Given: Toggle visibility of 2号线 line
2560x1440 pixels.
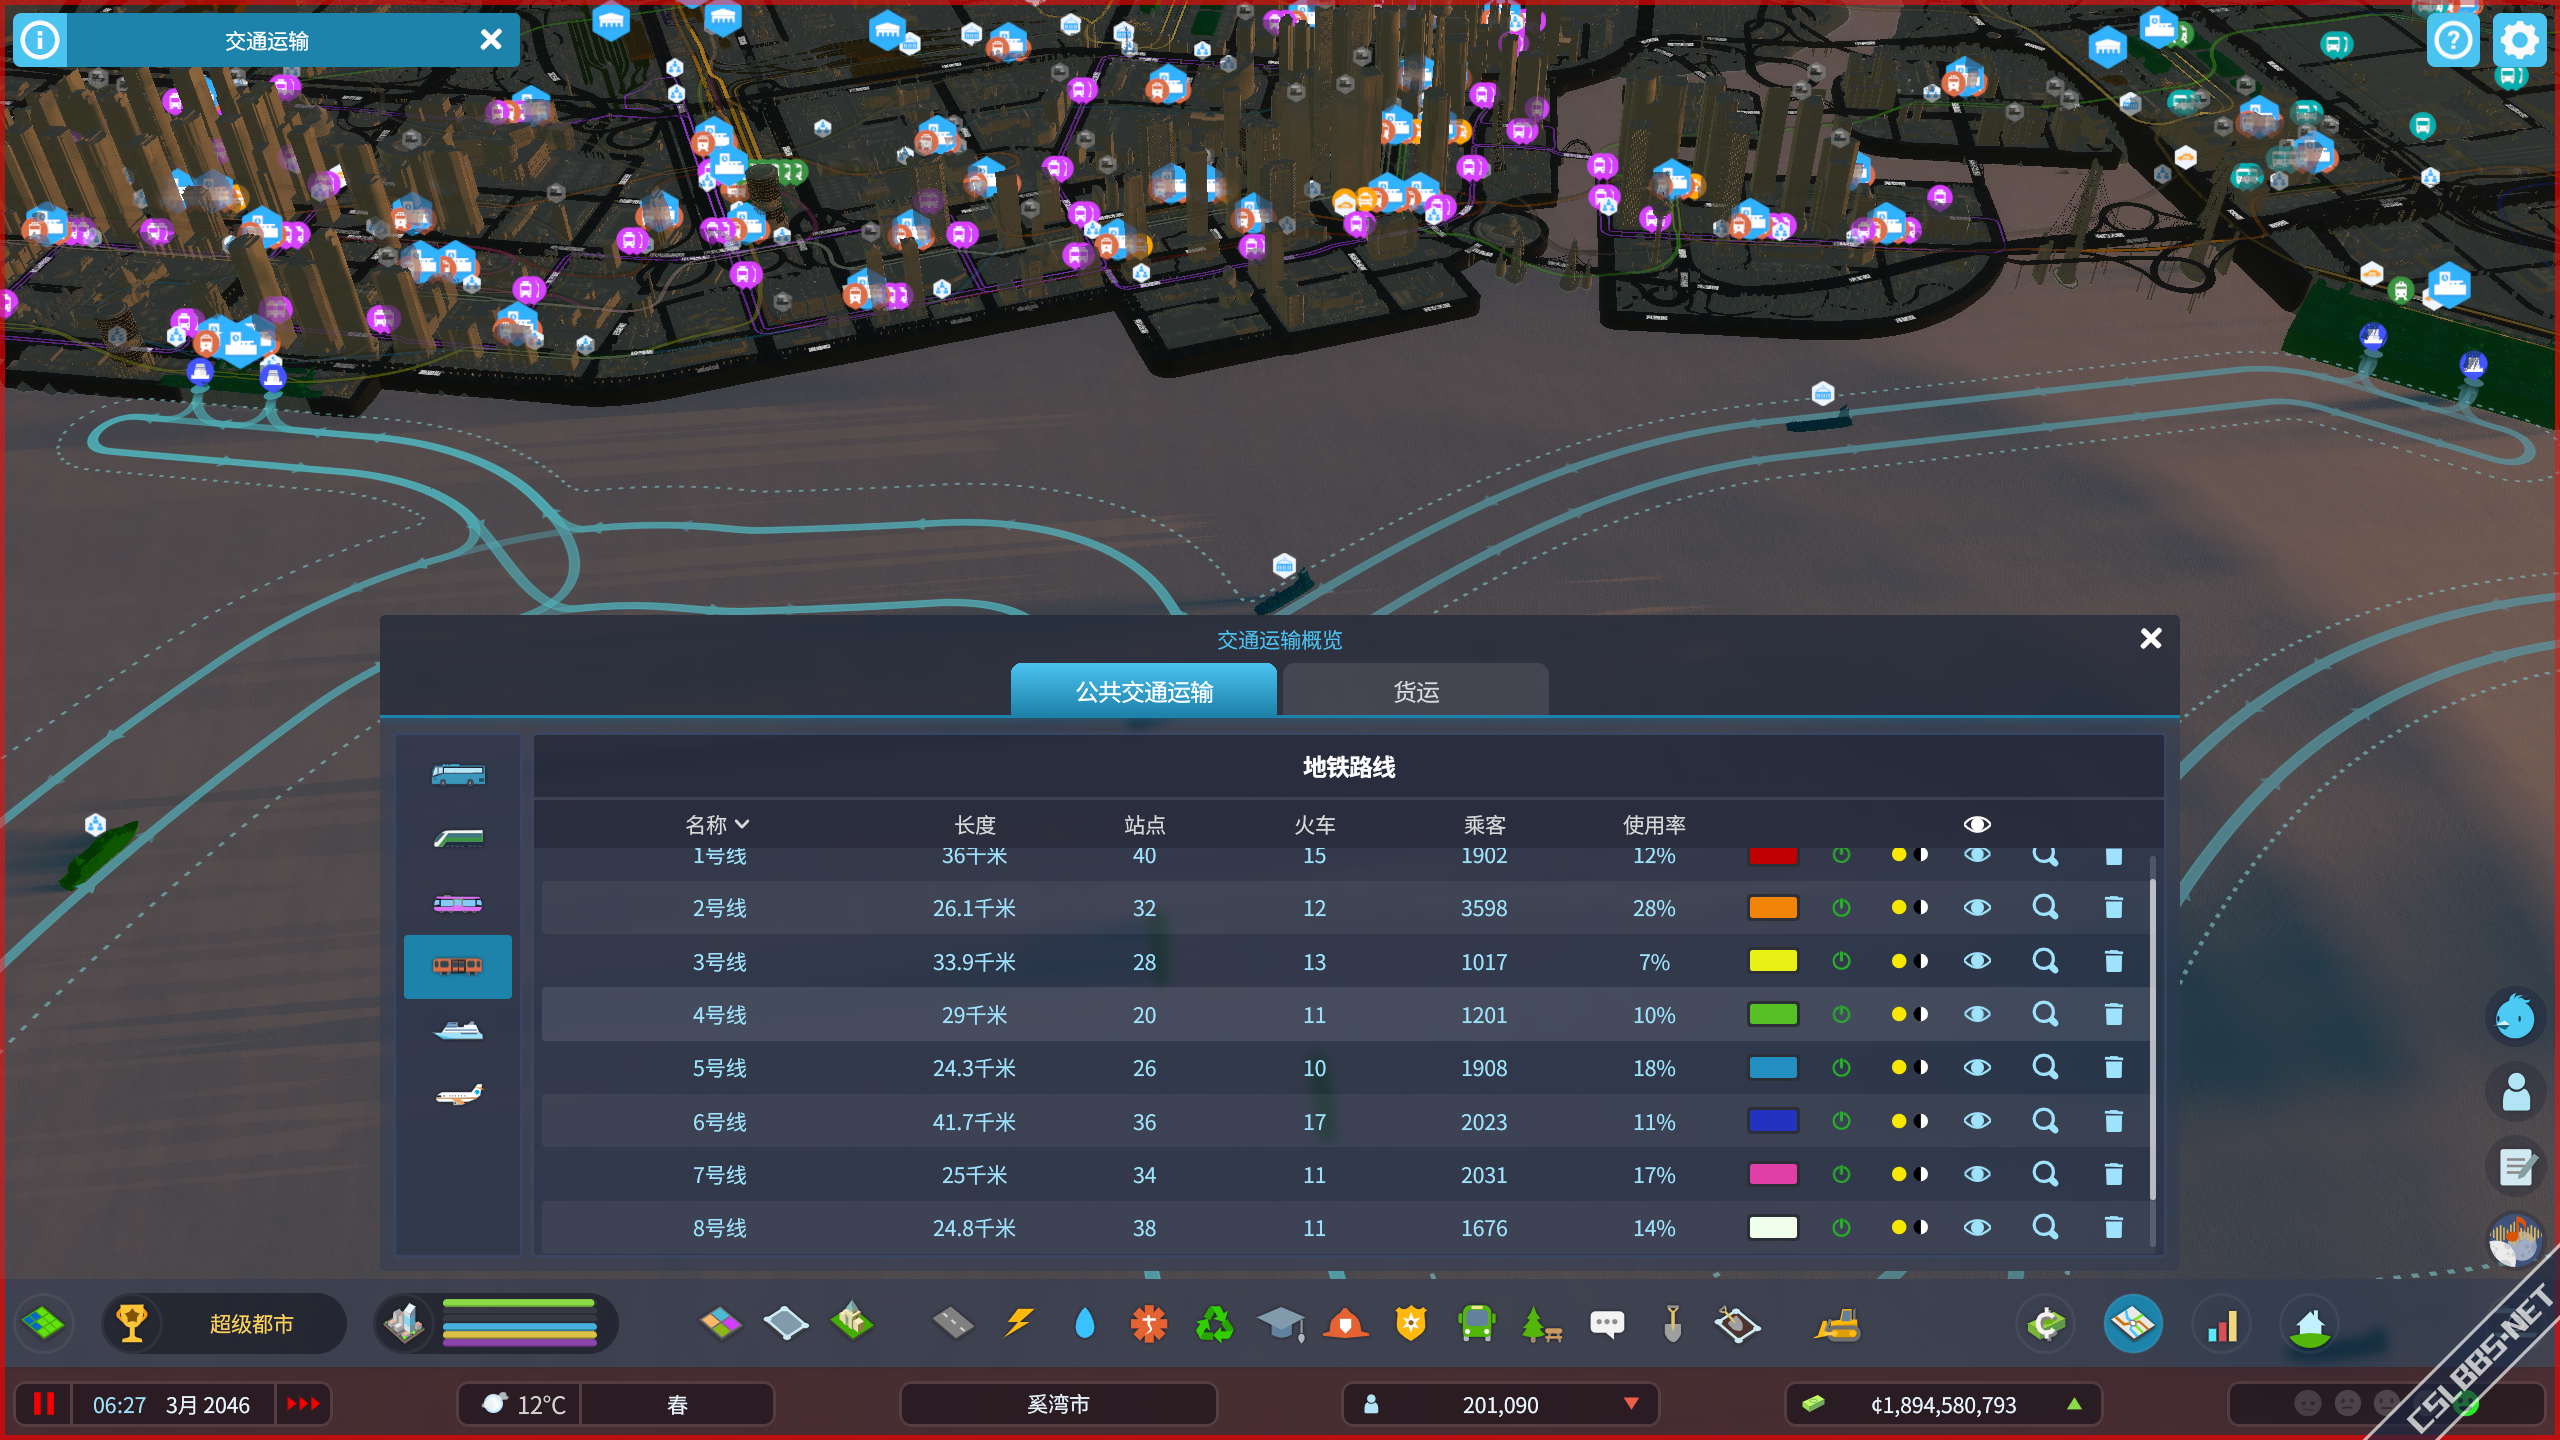Looking at the screenshot, I should (1977, 908).
